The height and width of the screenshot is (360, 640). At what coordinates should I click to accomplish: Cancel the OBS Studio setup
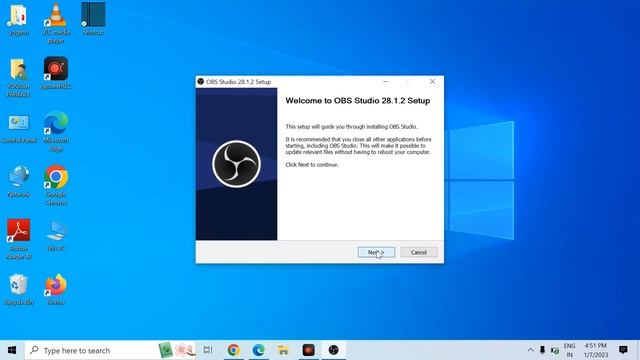click(419, 252)
